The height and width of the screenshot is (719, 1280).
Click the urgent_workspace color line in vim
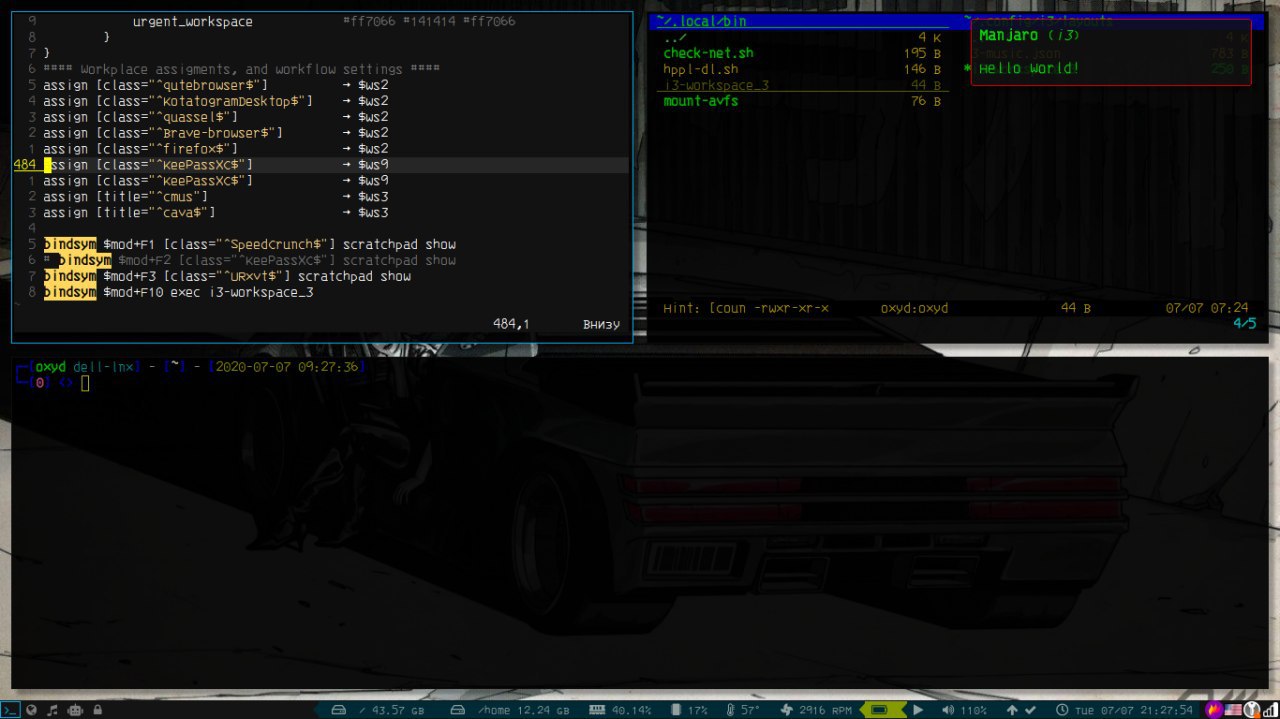[324, 21]
